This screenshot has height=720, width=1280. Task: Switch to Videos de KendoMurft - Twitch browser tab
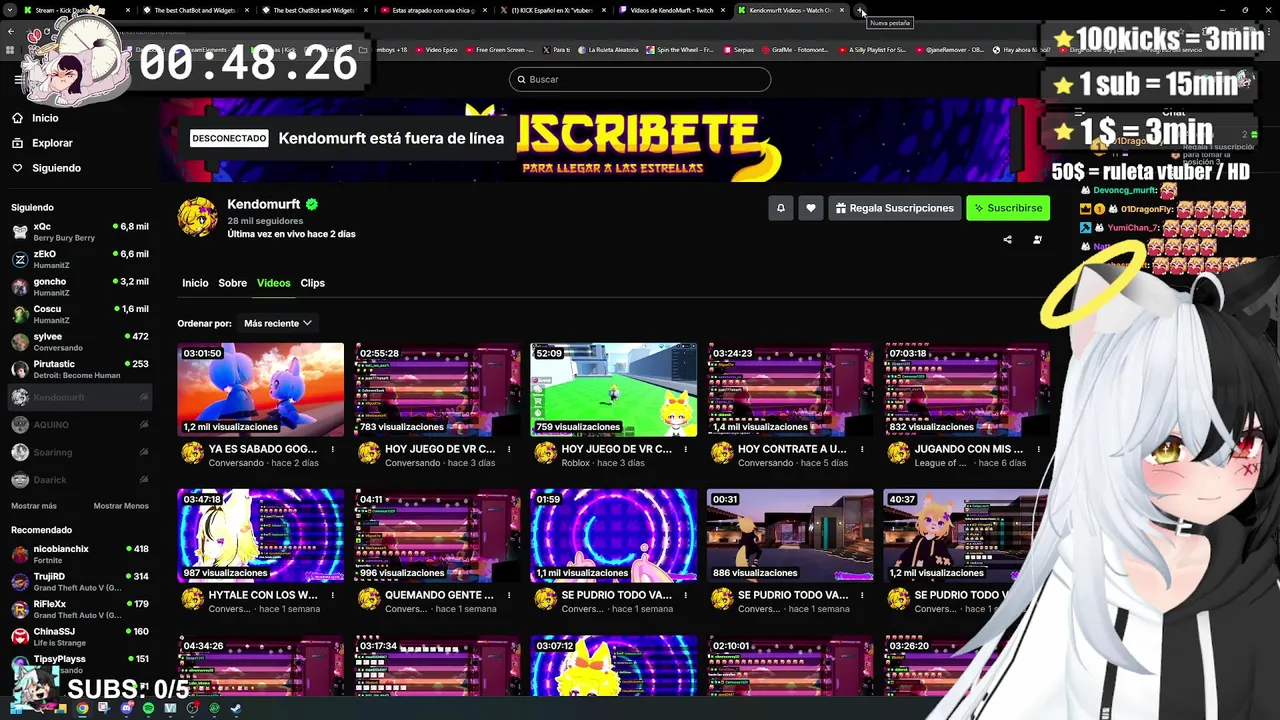[x=672, y=10]
